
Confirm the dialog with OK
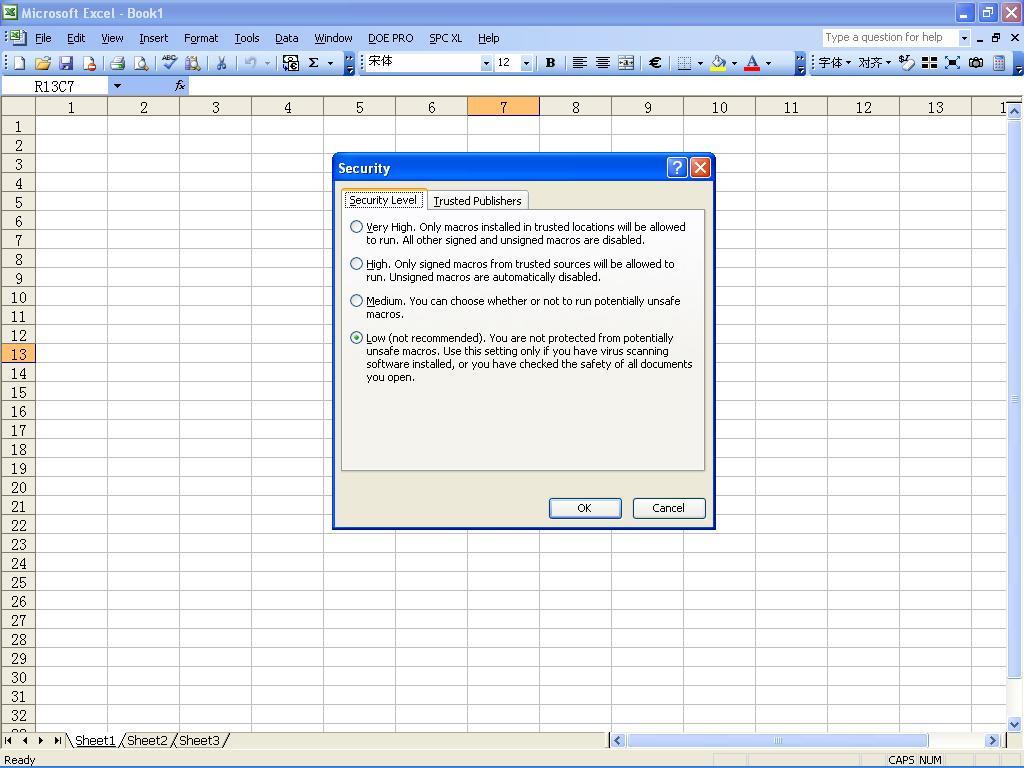tap(584, 508)
